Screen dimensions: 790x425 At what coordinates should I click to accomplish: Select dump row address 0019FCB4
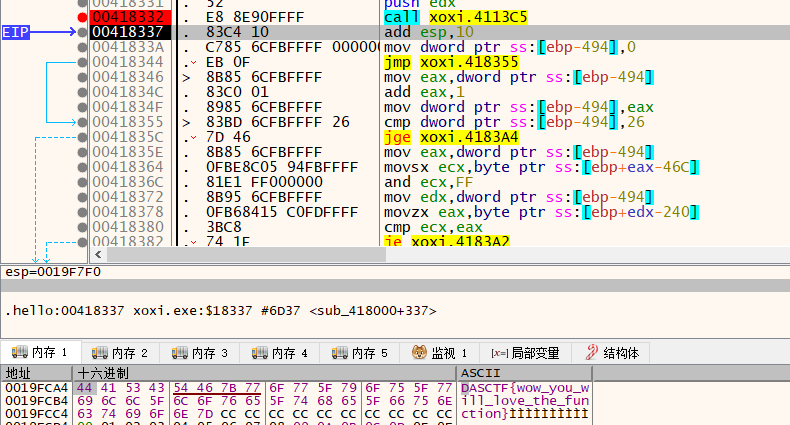[36, 401]
